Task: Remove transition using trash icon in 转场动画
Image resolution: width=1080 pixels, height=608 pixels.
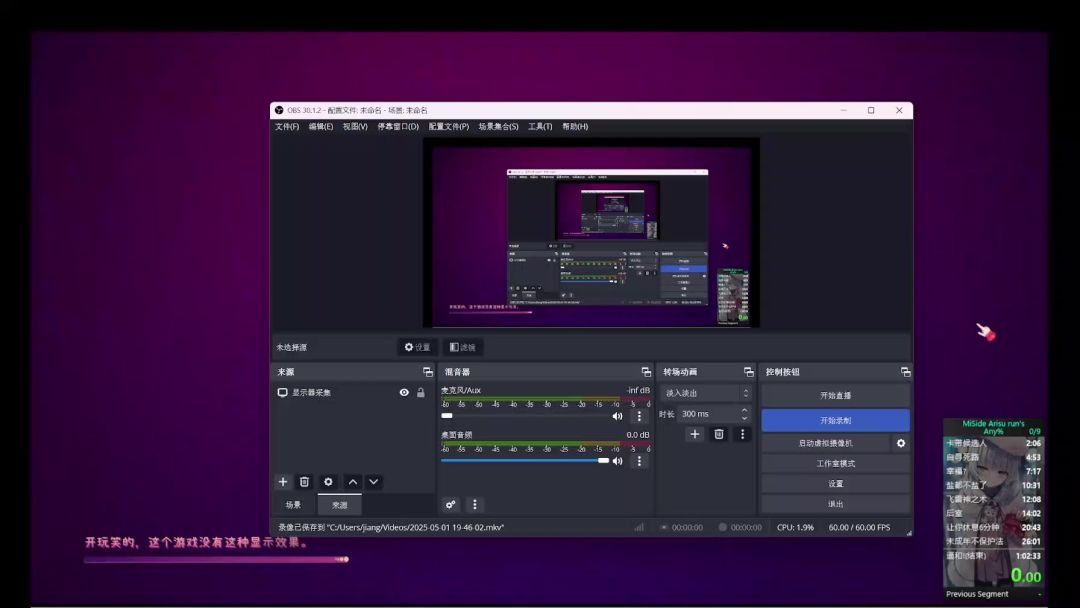Action: pos(718,434)
